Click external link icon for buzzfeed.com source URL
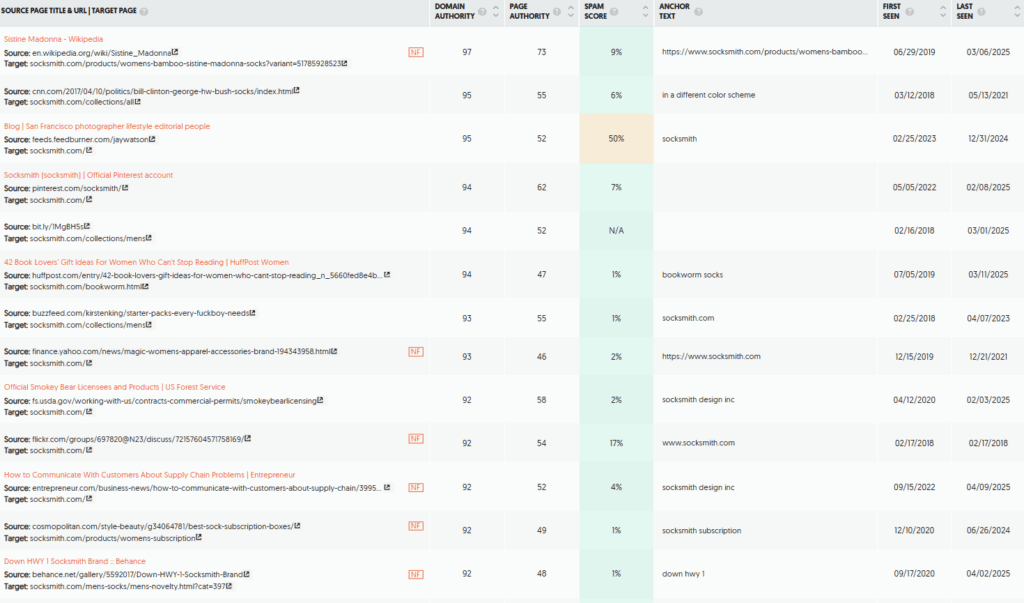 point(253,313)
